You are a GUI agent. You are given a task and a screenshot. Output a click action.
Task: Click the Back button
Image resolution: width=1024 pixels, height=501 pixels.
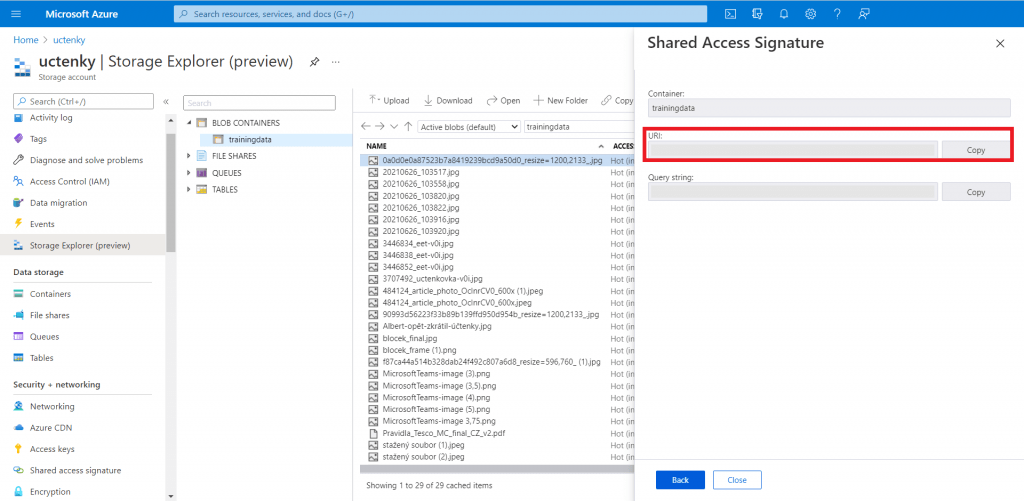click(x=680, y=480)
